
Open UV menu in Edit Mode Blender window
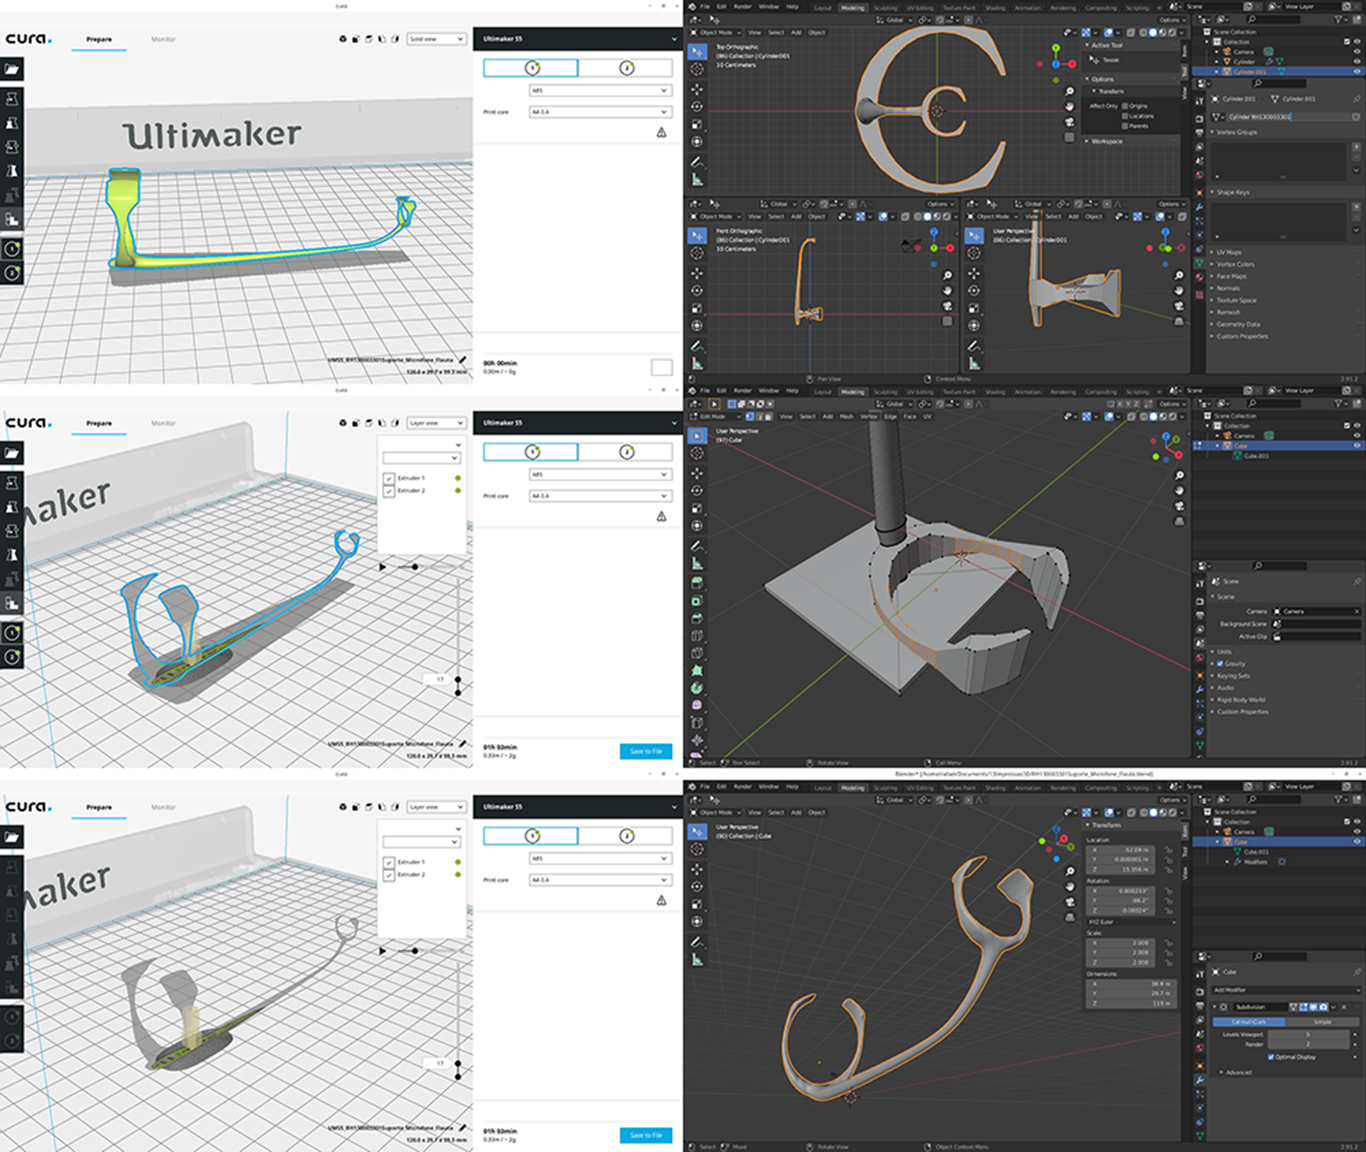point(926,416)
